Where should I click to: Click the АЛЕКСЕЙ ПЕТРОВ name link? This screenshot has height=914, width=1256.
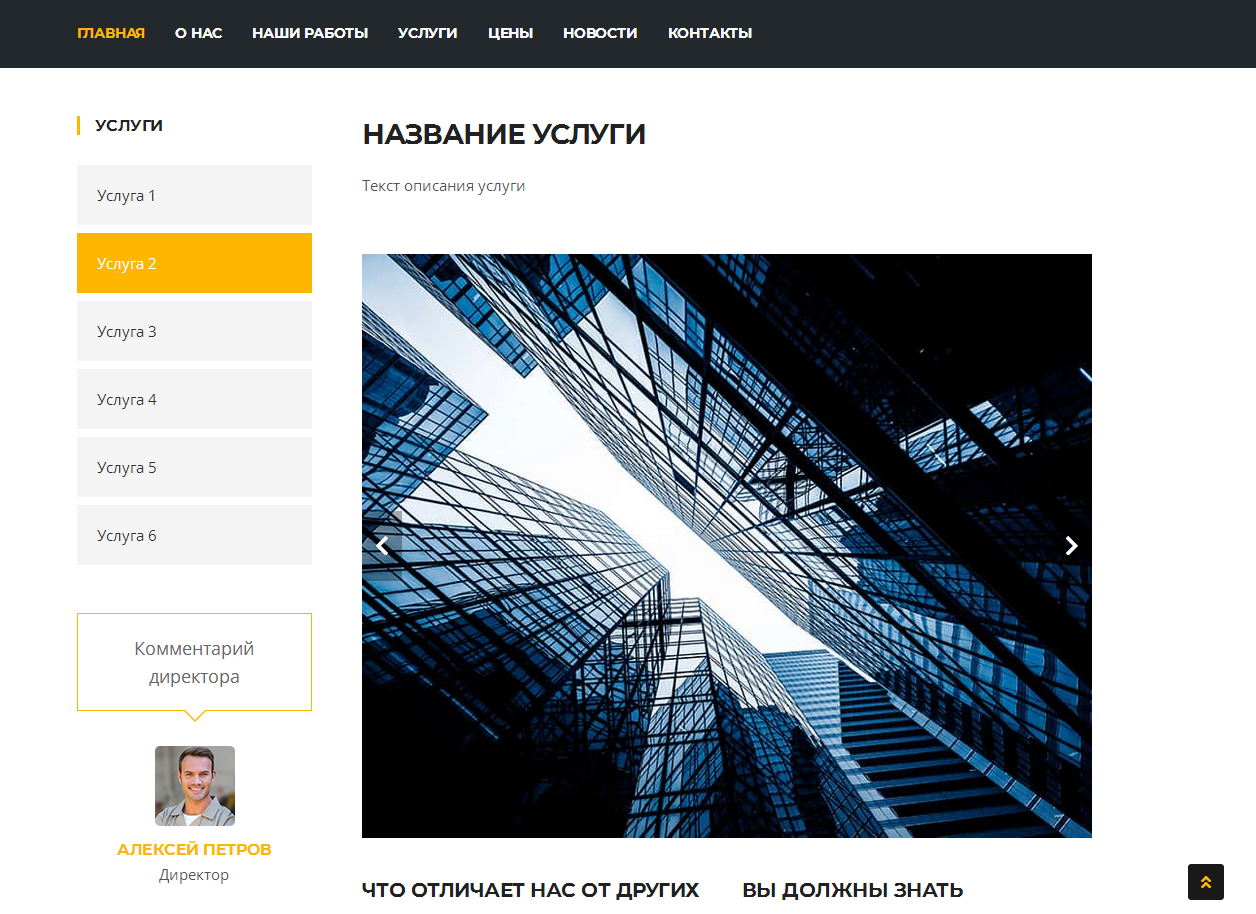coord(194,849)
